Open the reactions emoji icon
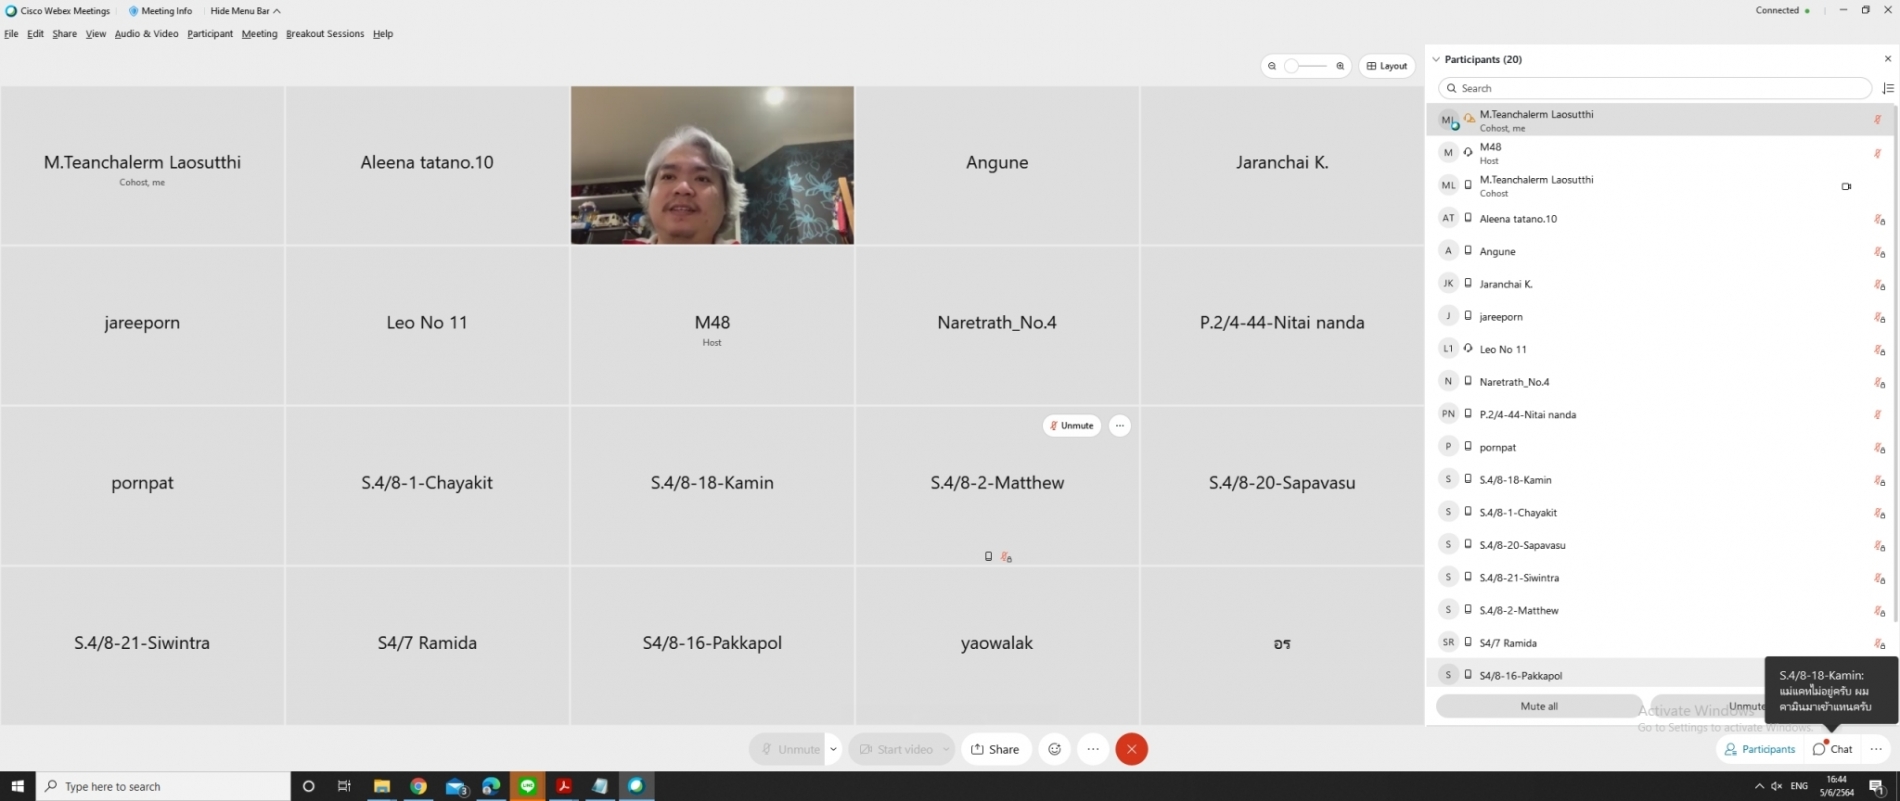Screen dimensions: 1900x801 tap(1054, 749)
